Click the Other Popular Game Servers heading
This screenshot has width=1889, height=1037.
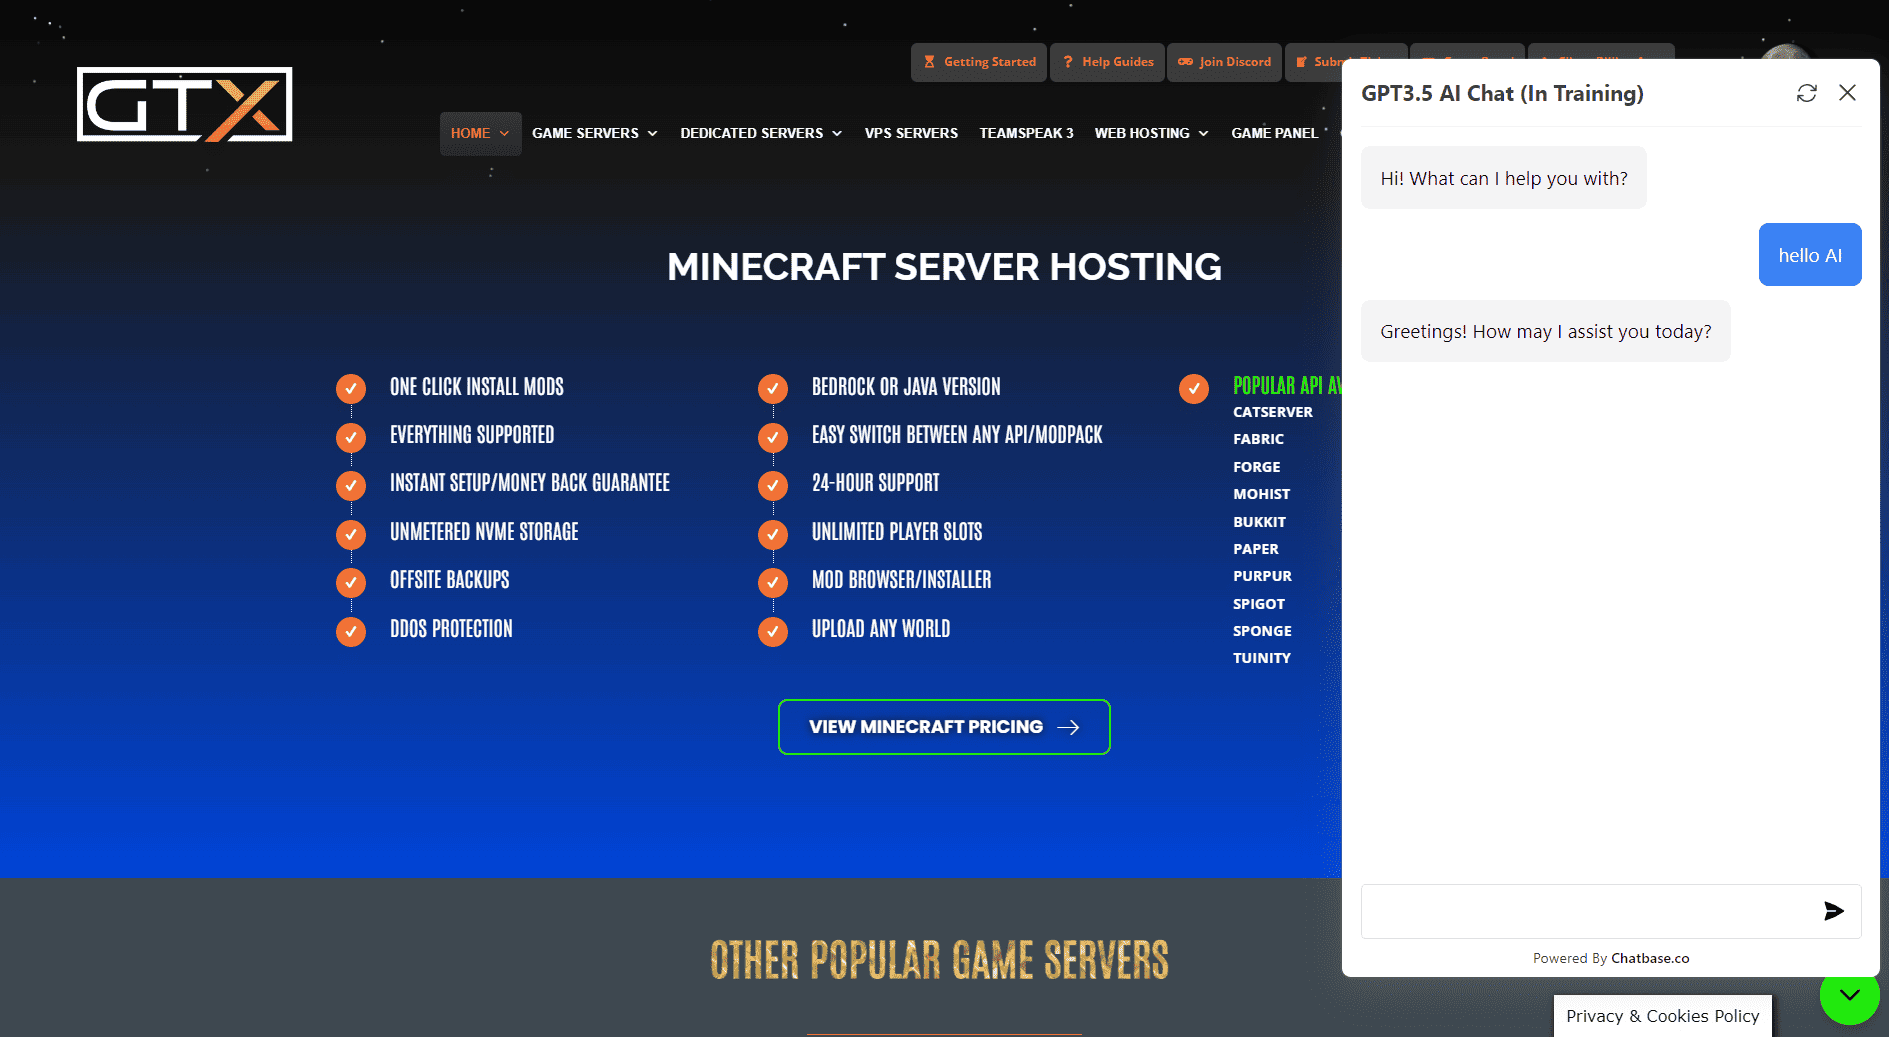(939, 960)
